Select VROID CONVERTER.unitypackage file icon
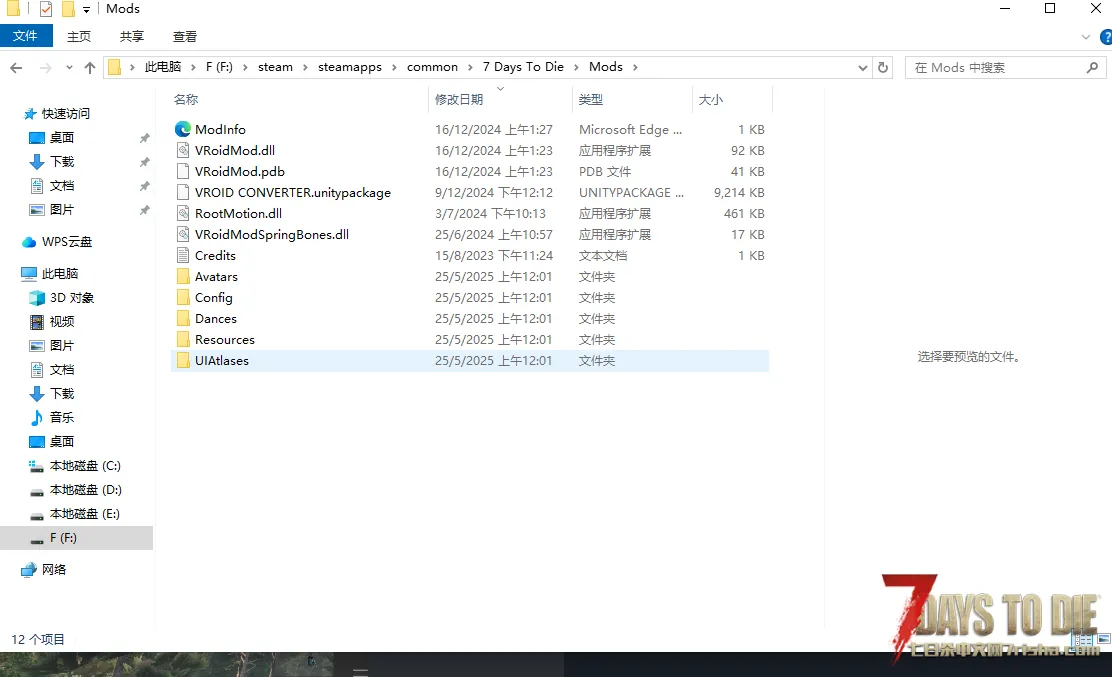Viewport: 1112px width, 677px height. [183, 192]
